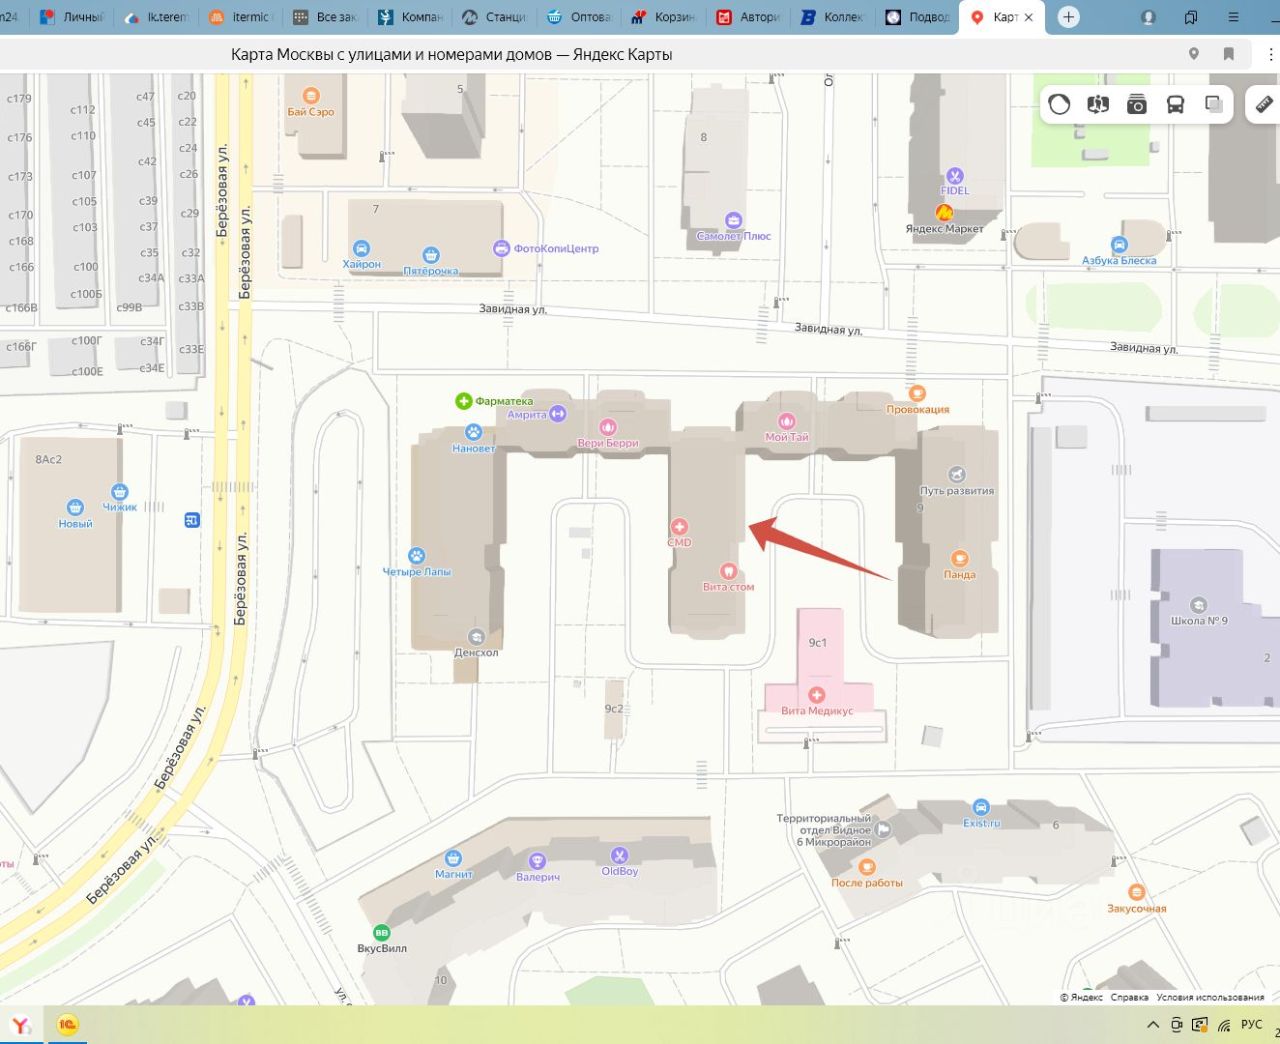Open the panoramas and street view layer

click(x=1098, y=104)
